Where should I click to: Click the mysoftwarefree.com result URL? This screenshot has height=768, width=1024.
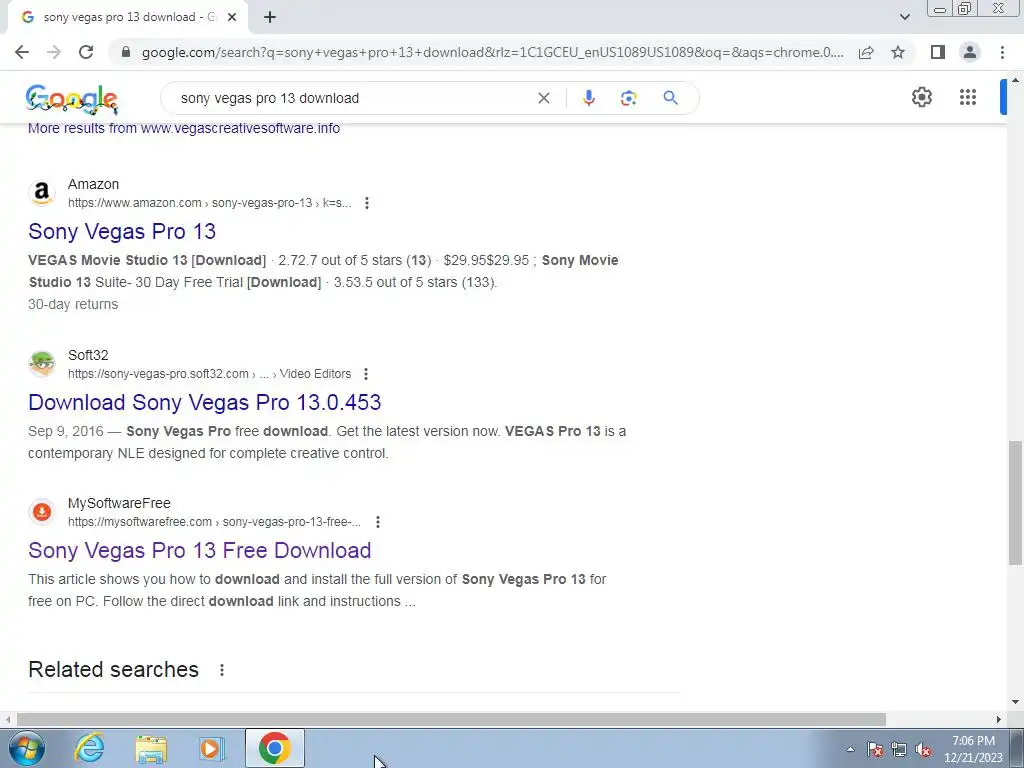(x=214, y=522)
